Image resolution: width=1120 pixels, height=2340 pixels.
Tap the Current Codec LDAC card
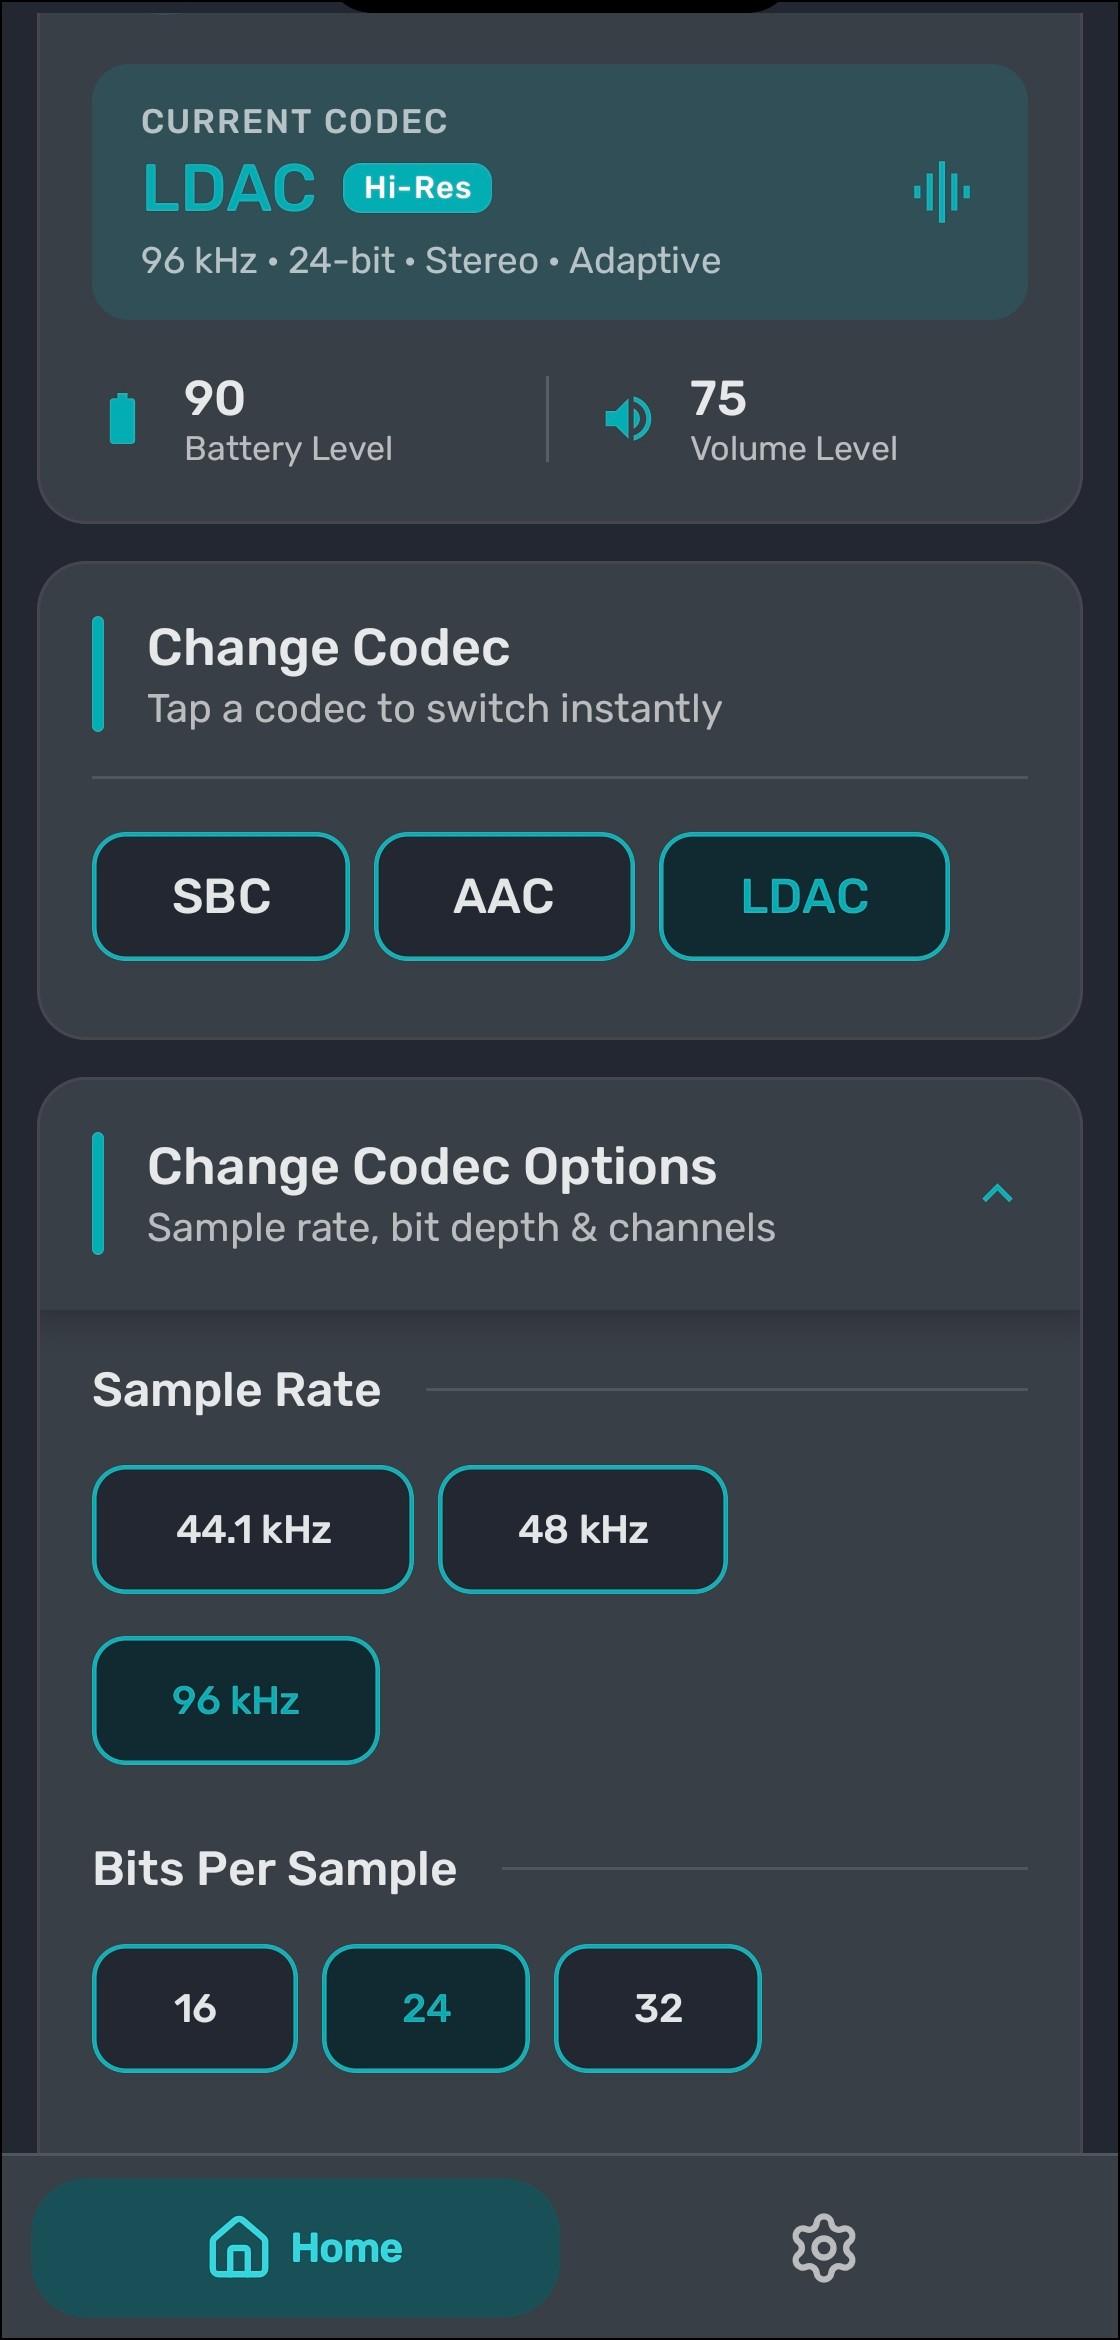point(560,192)
